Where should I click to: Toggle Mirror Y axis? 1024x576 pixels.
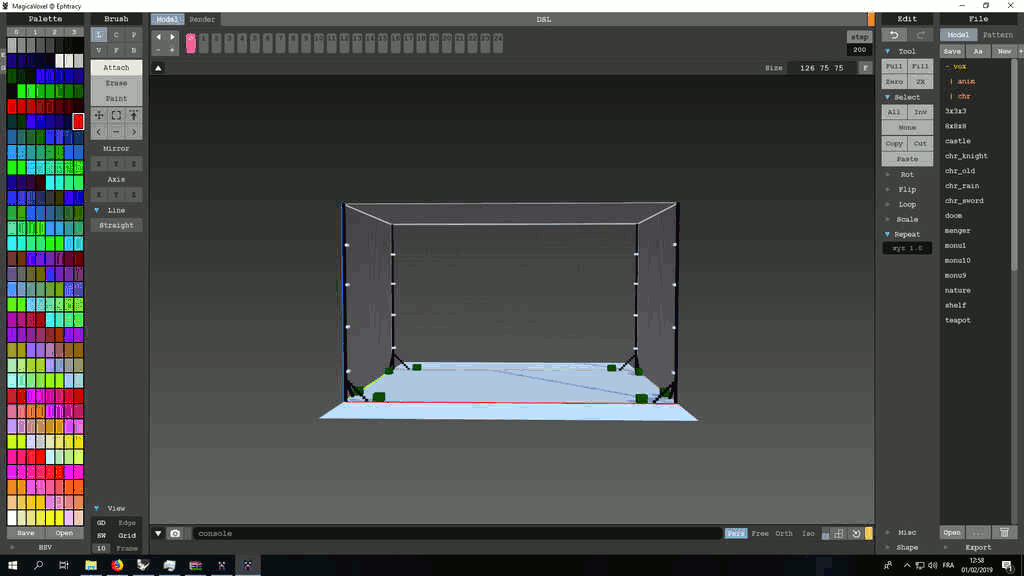click(x=116, y=163)
